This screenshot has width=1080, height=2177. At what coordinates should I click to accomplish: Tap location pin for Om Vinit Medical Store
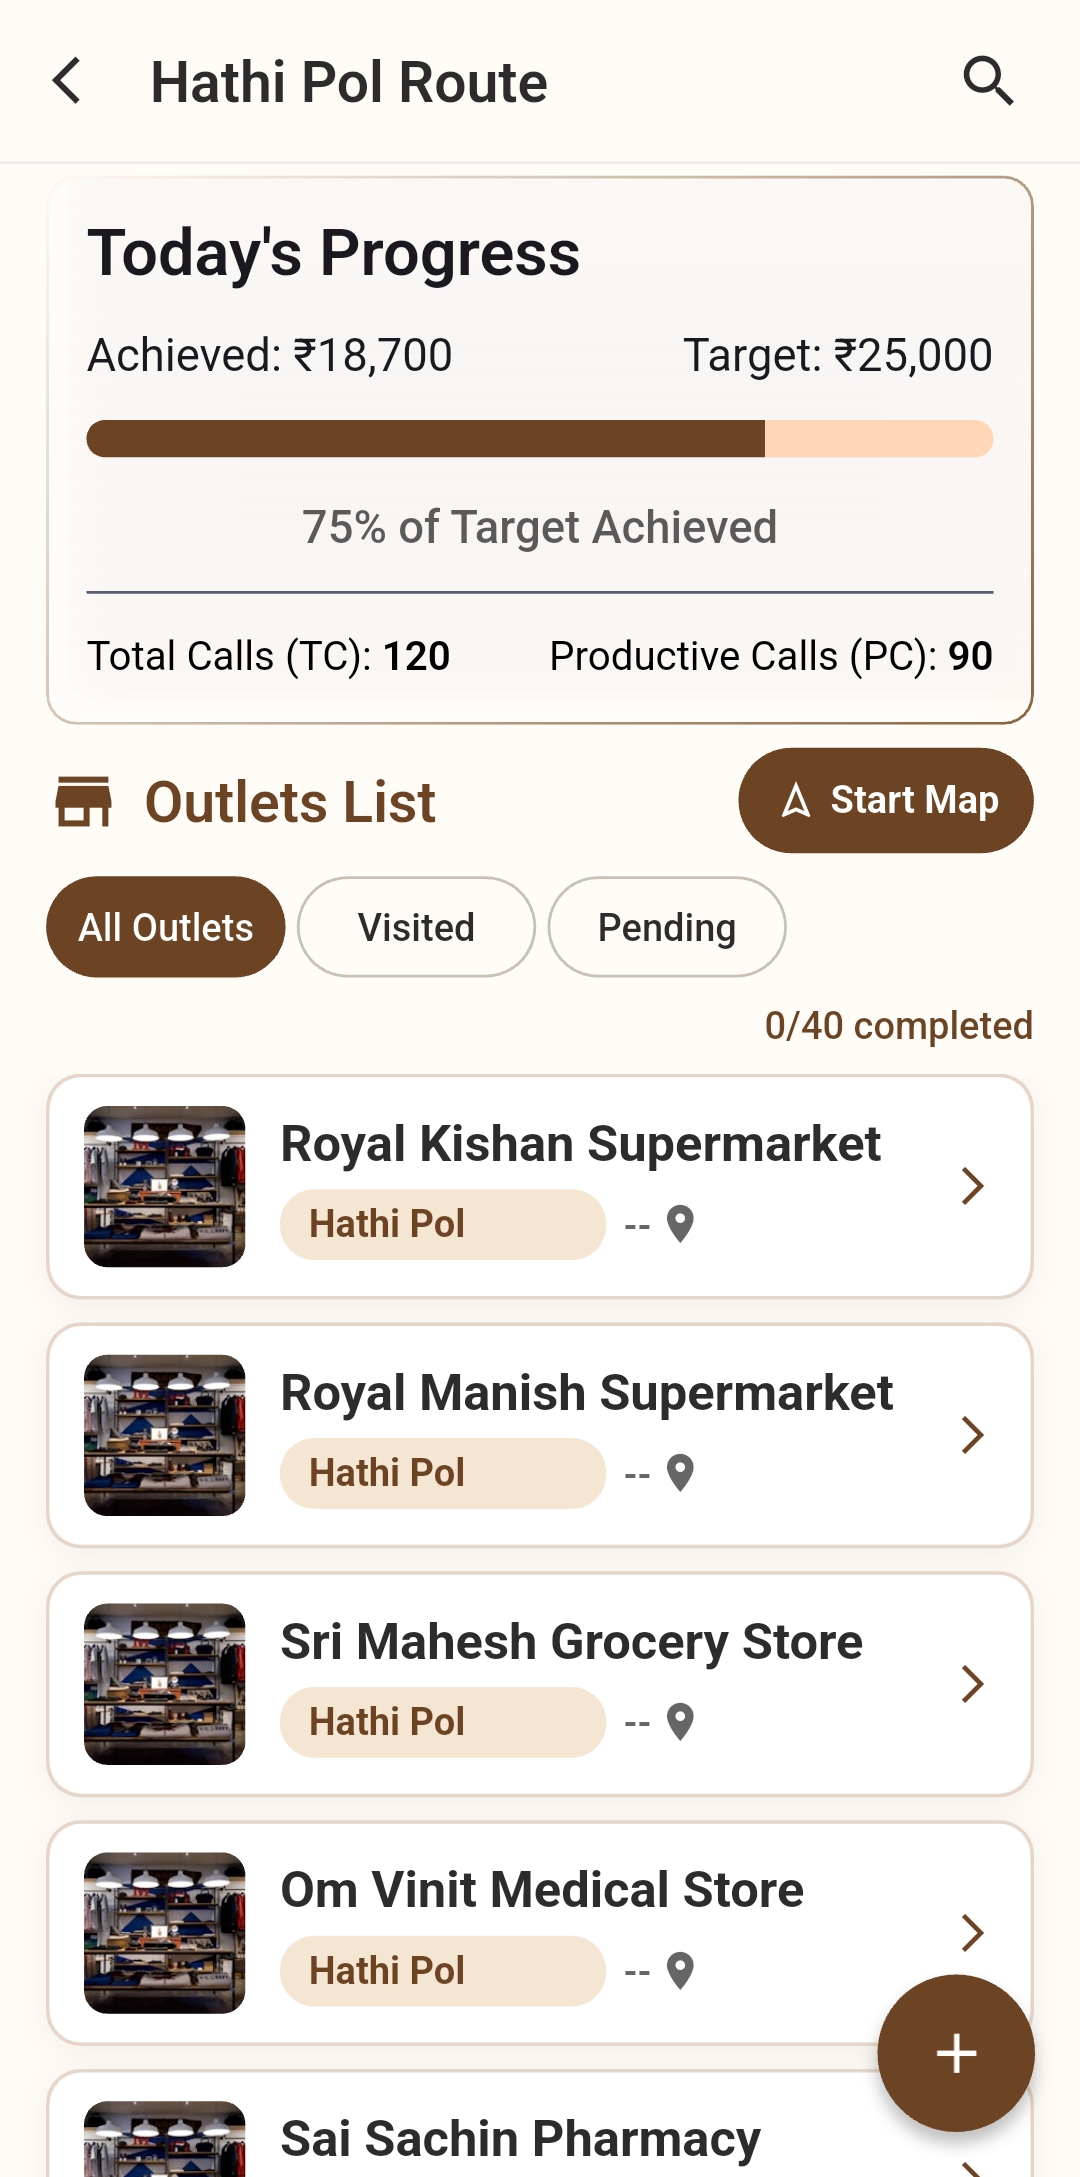tap(680, 1971)
